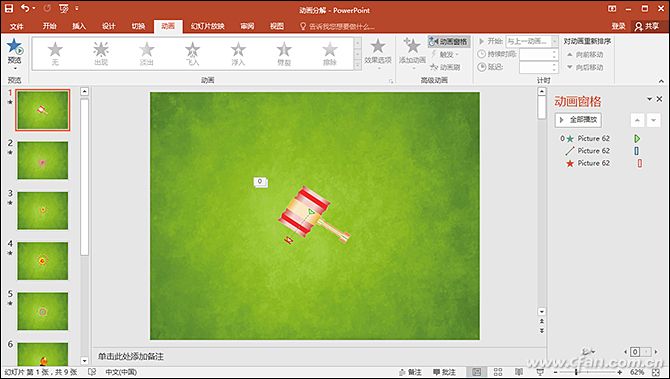Click the 预览 animation preview star icon
This screenshot has height=379, width=670.
[x=15, y=46]
